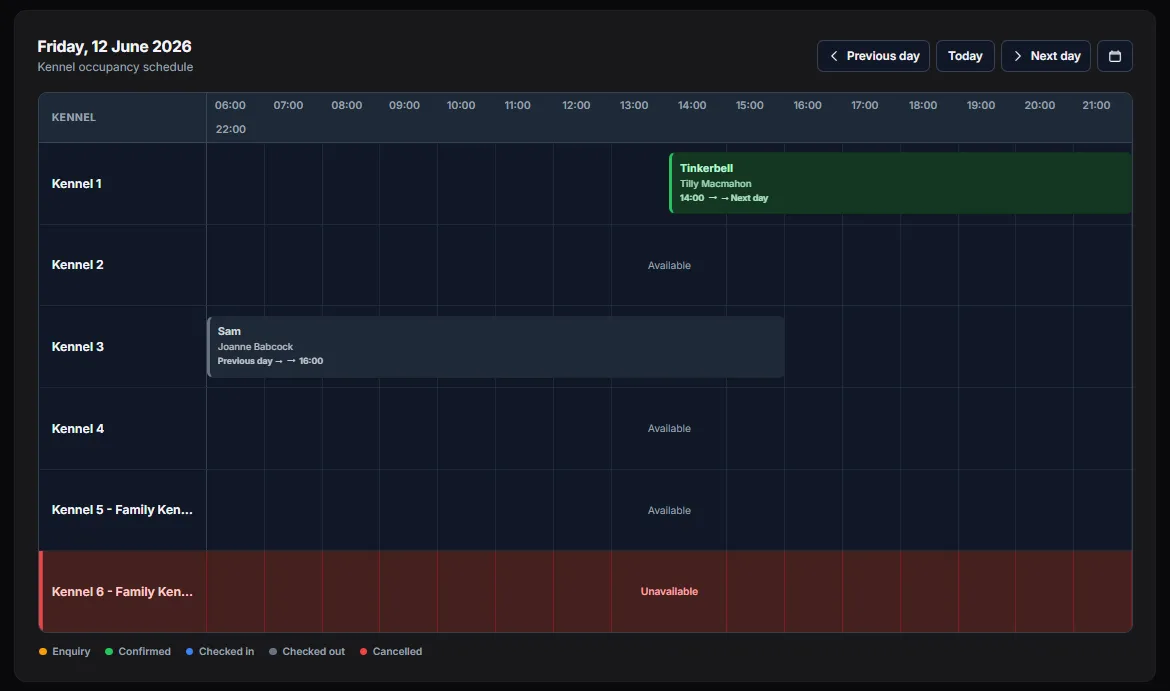Click the 06:00 time column header
Viewport: 1170px width, 691px height.
[x=230, y=105]
